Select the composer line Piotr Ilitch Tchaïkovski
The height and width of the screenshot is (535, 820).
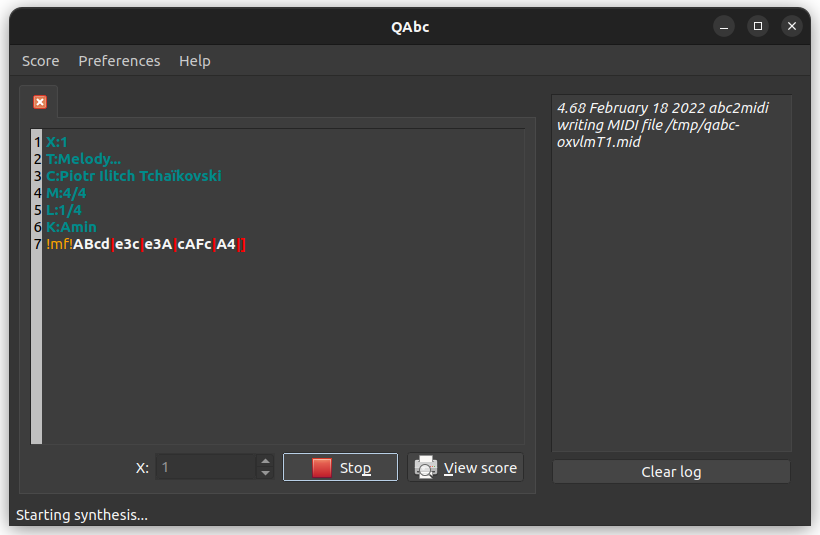tap(133, 176)
